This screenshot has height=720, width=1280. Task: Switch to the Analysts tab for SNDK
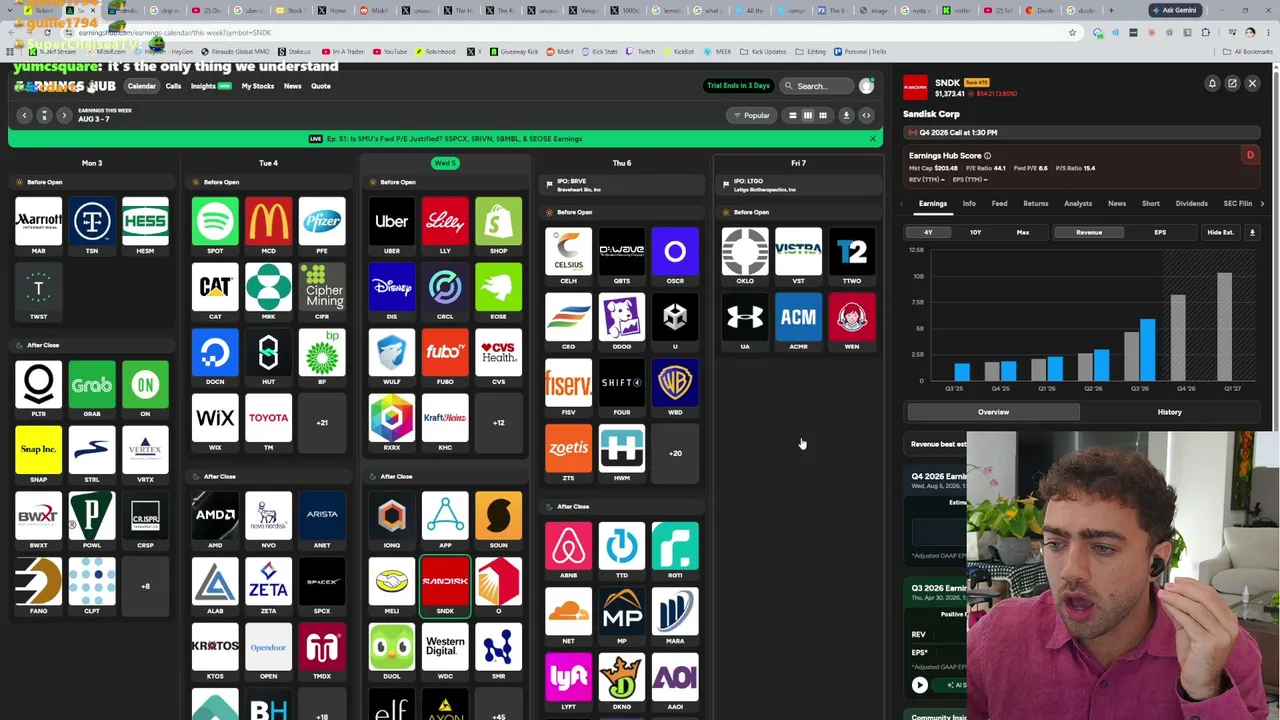(x=1078, y=204)
